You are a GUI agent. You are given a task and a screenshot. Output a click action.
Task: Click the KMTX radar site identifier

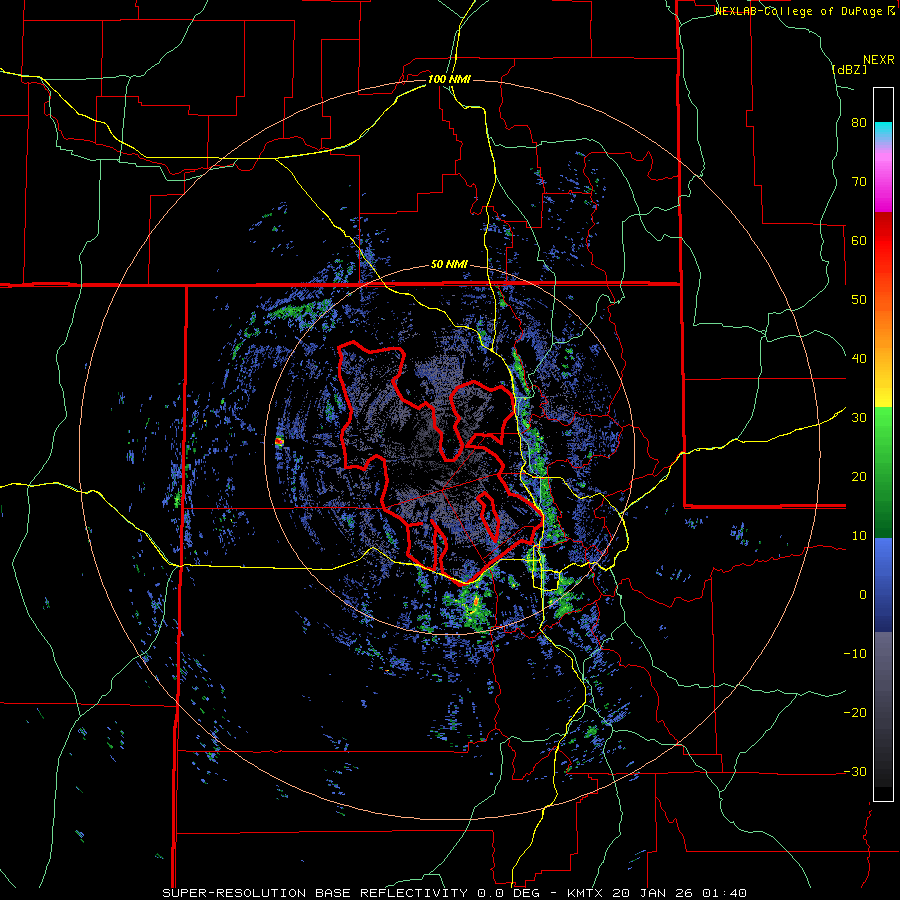coord(587,893)
